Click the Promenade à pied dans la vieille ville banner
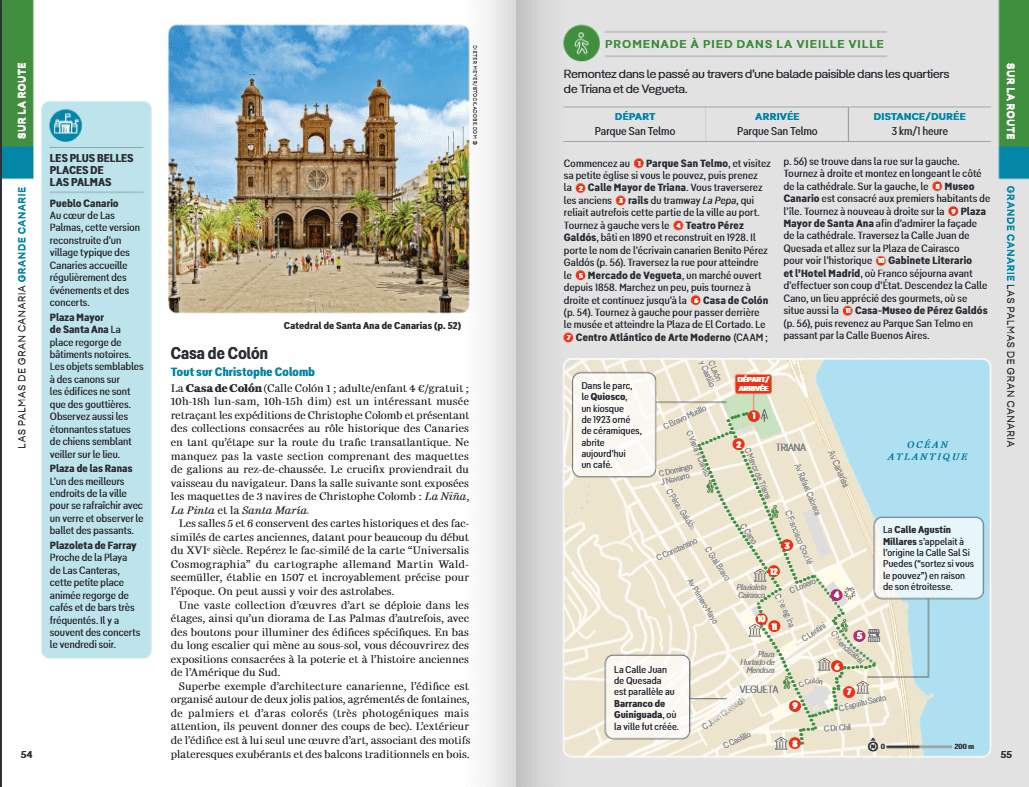Screen dimensions: 1029x787 tap(744, 44)
